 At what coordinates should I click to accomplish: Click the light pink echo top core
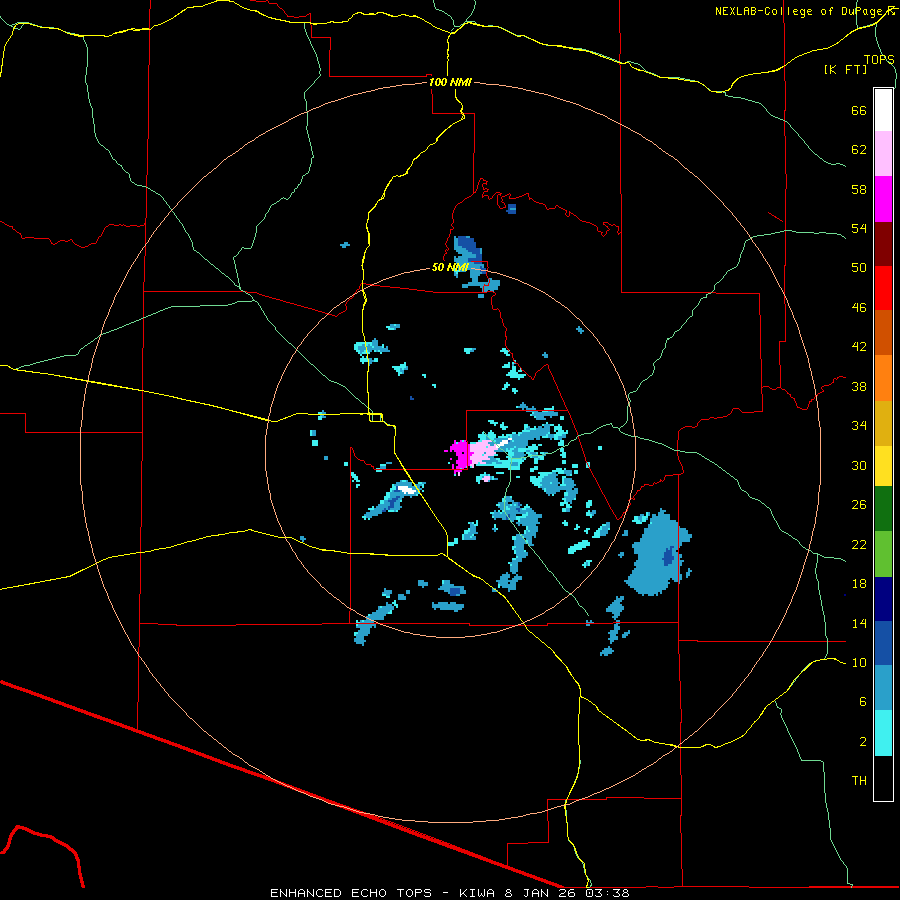tap(483, 452)
